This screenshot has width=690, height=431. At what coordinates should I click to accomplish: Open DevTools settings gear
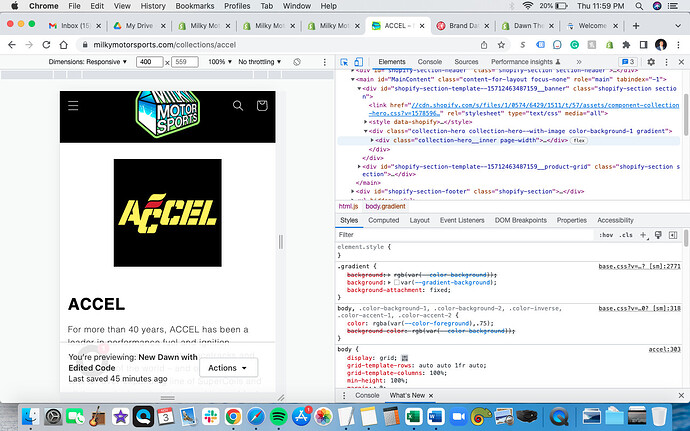click(x=651, y=62)
